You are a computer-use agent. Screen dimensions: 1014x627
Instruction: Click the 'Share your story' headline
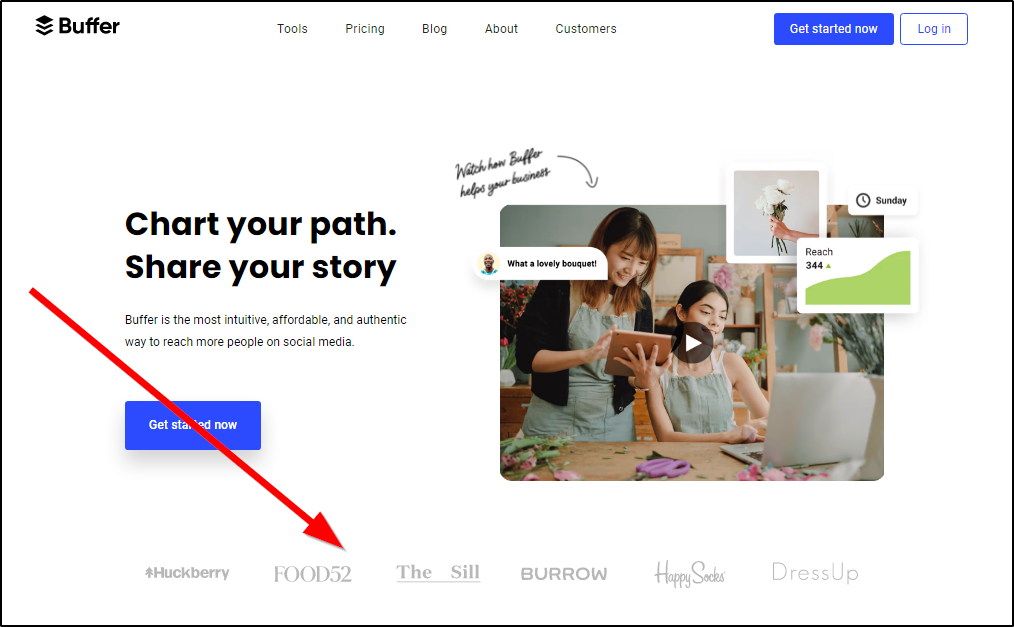(x=261, y=268)
